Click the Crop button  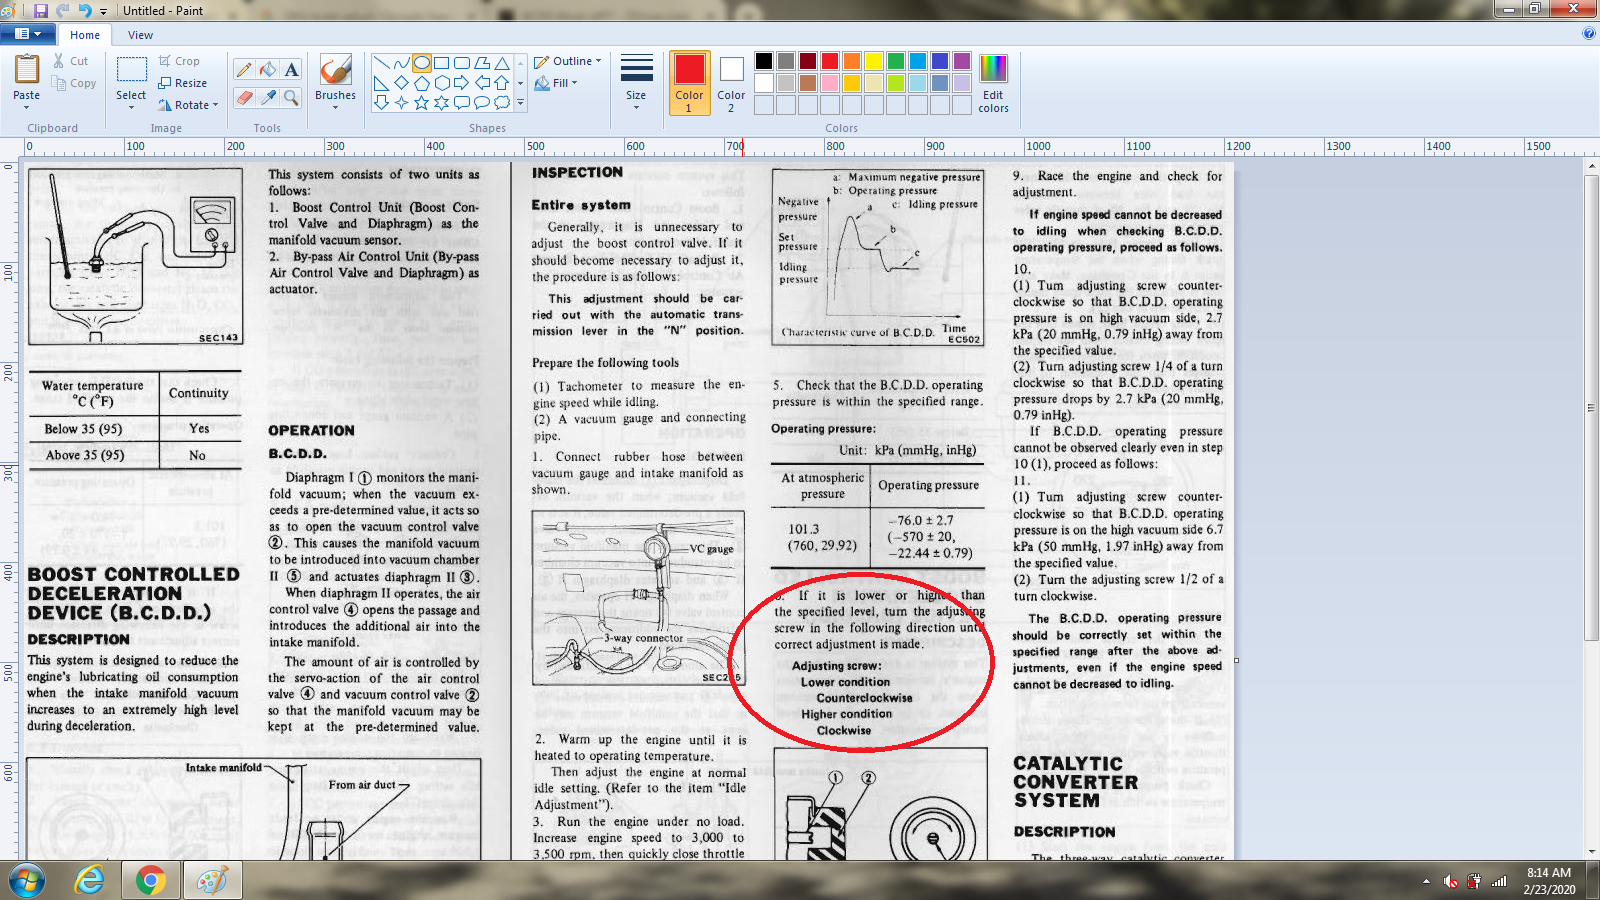pyautogui.click(x=179, y=61)
